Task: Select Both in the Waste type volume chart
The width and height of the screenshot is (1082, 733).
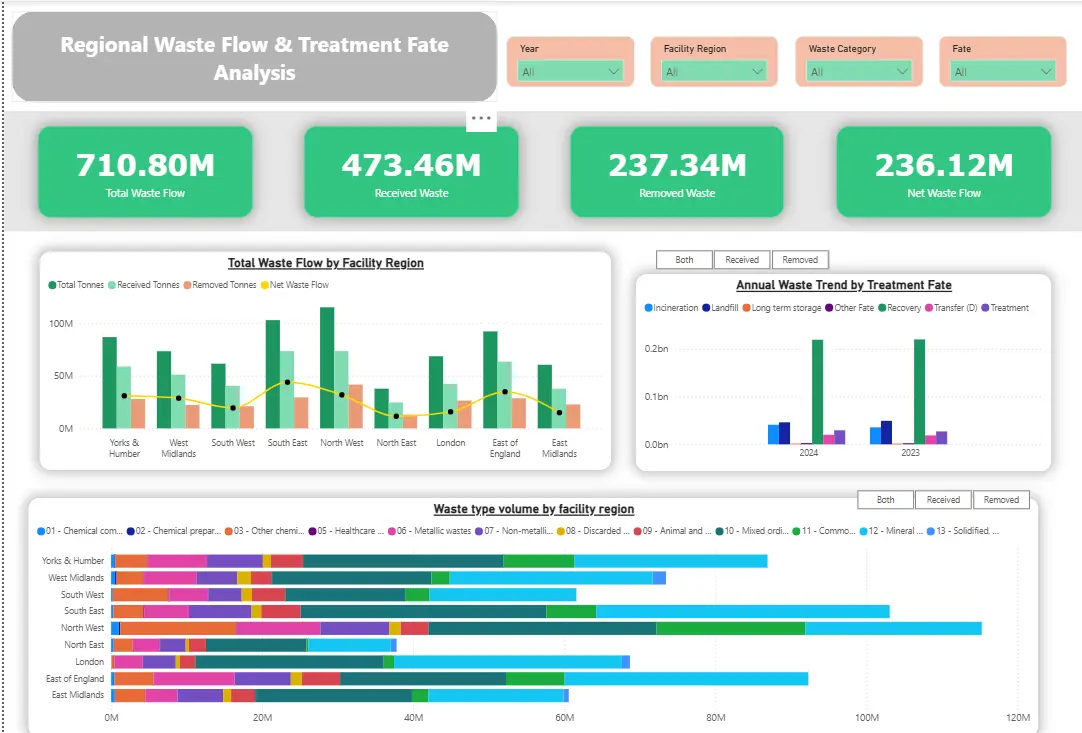Action: [885, 500]
